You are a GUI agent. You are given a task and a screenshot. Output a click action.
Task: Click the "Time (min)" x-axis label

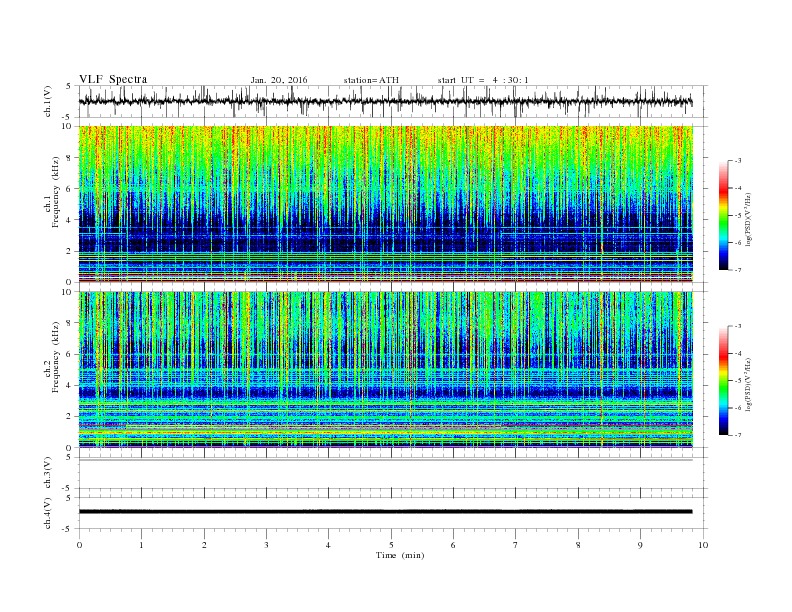[400, 555]
